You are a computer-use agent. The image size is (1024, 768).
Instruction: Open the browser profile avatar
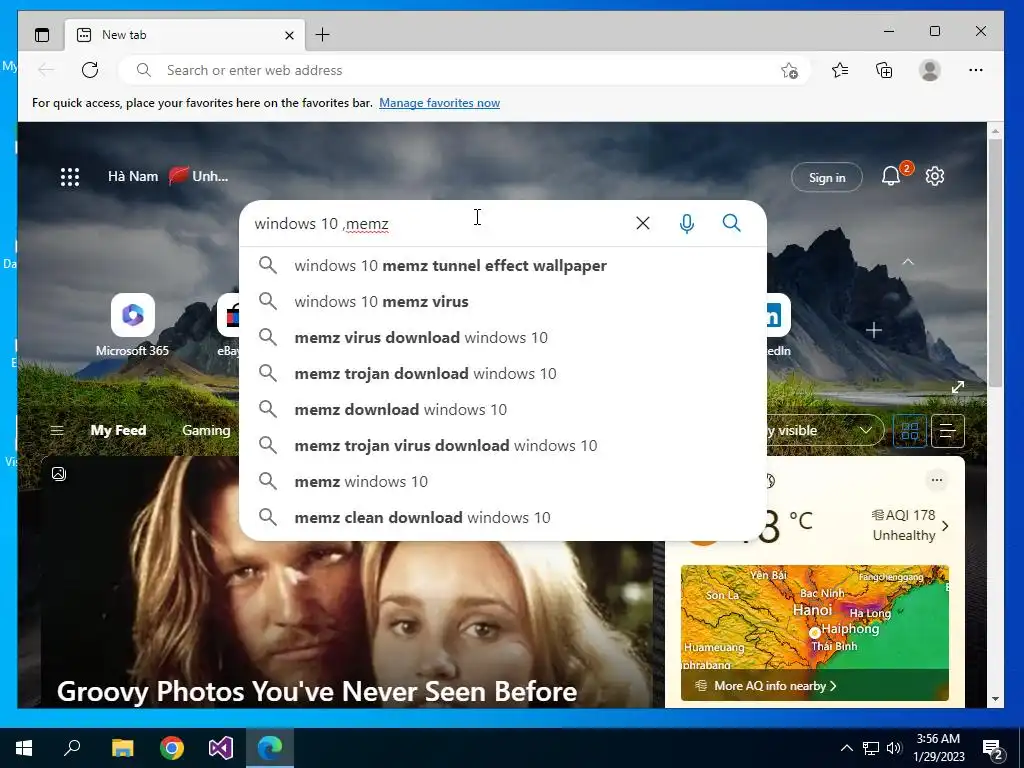tap(929, 70)
